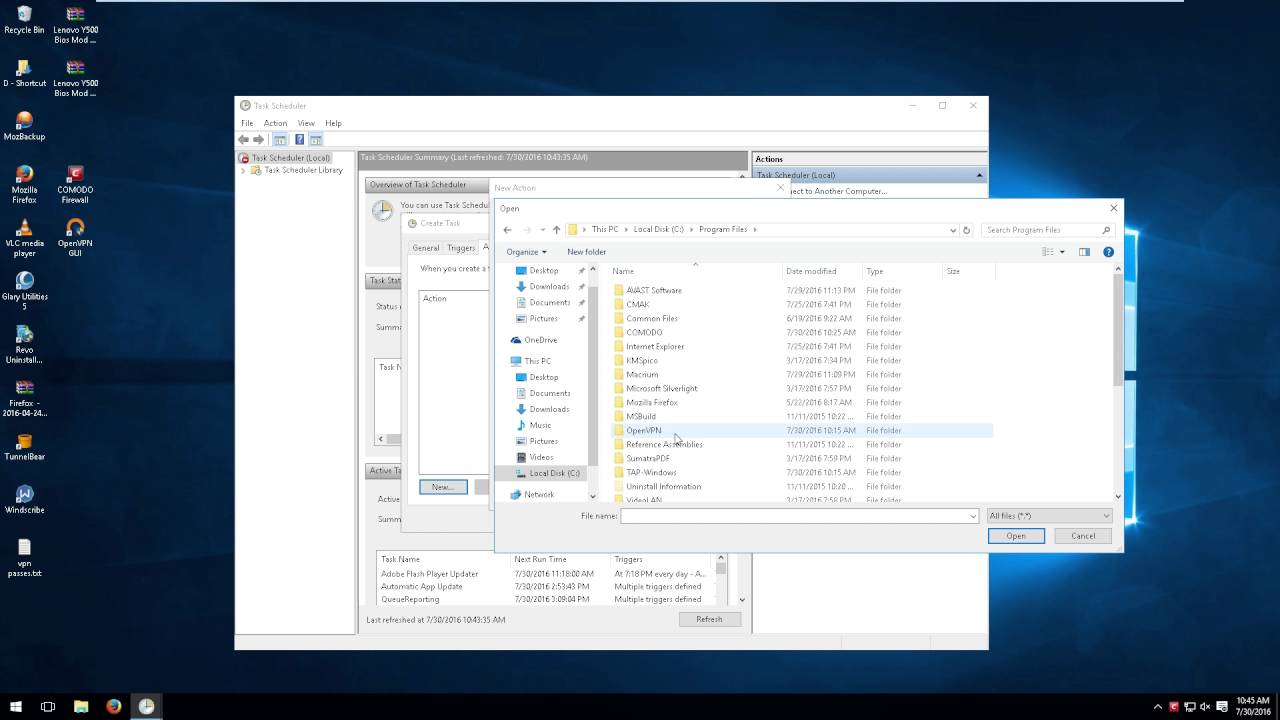This screenshot has width=1280, height=720.
Task: Select Music in navigation pane
Action: pyautogui.click(x=540, y=425)
